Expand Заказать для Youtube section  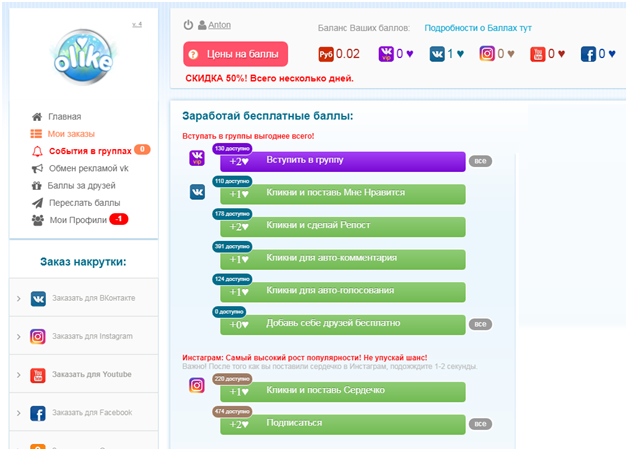click(x=84, y=374)
